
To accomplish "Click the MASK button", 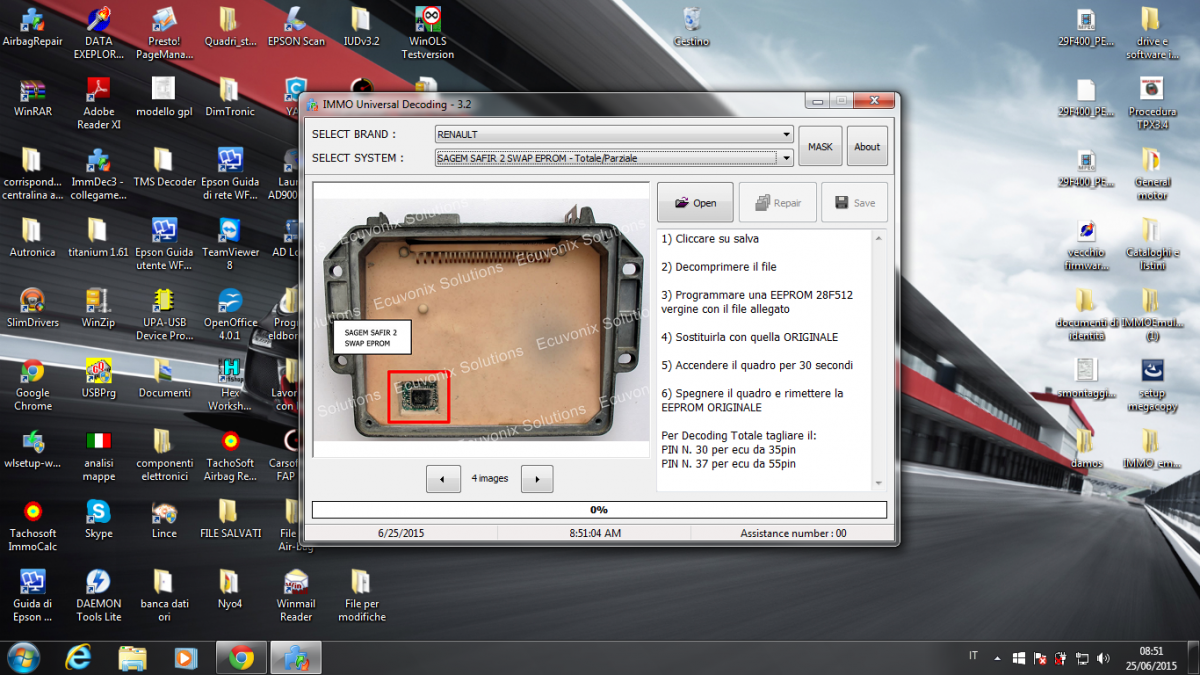I will coord(820,147).
